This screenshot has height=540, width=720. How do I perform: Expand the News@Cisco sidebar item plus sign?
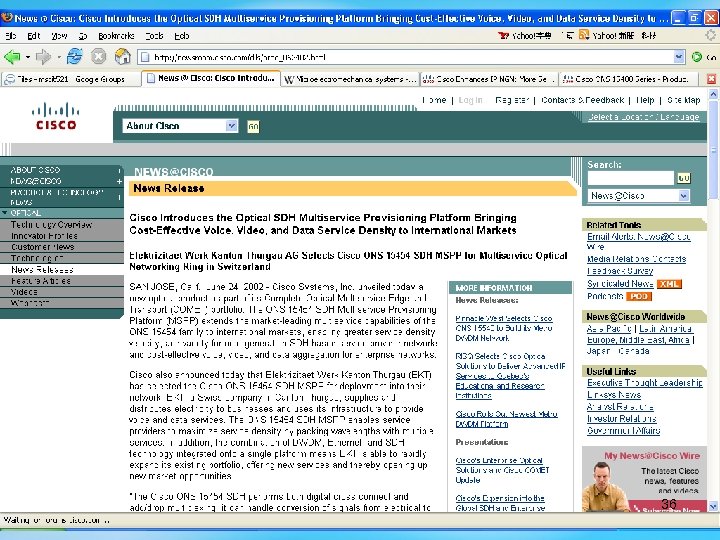[119, 181]
